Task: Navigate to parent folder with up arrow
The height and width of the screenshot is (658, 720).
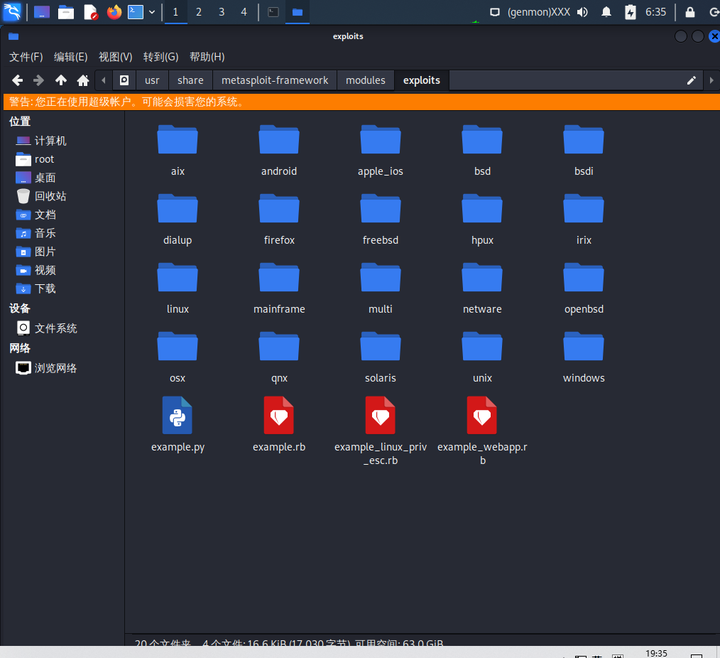Action: 61,80
